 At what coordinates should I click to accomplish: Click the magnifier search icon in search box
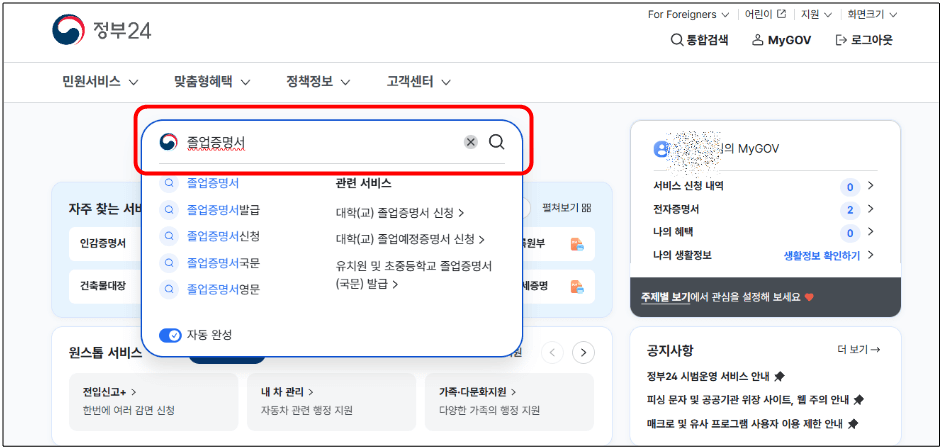click(x=496, y=142)
